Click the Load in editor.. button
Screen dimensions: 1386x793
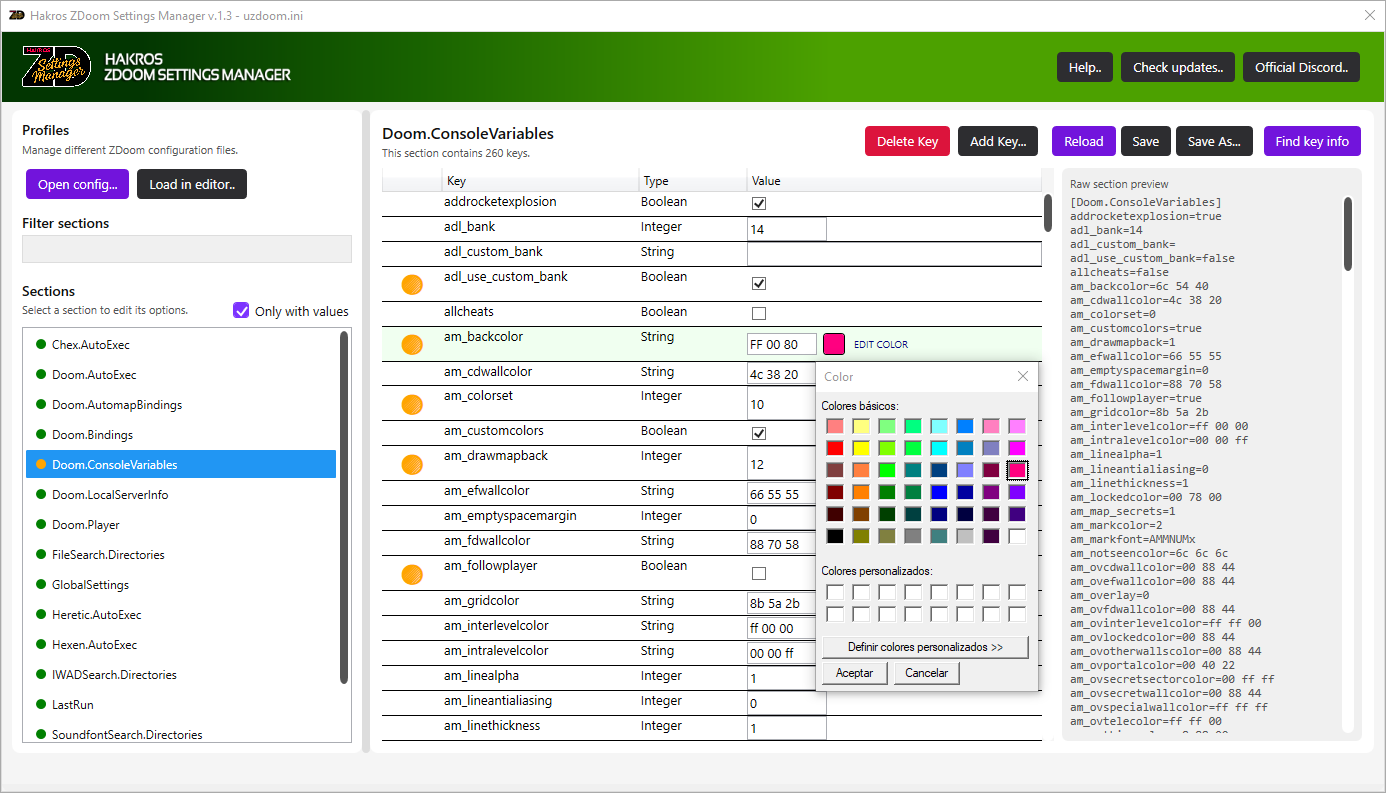pyautogui.click(x=192, y=184)
